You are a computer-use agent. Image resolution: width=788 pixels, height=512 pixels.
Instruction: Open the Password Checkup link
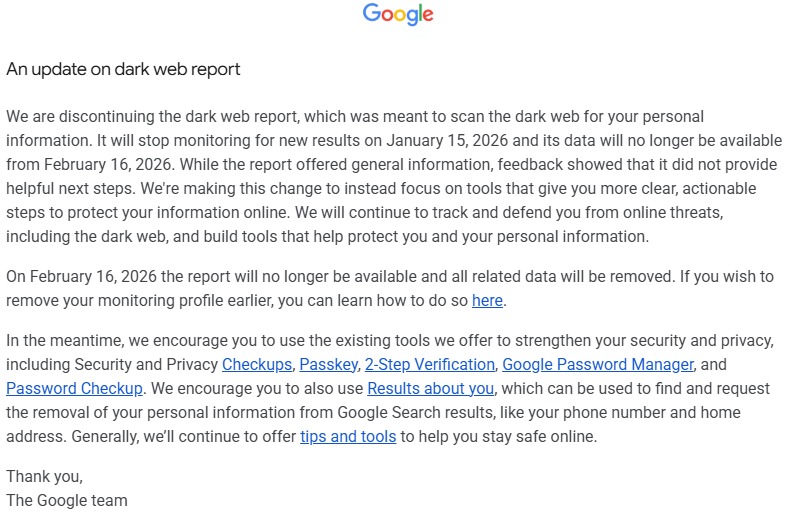[75, 388]
